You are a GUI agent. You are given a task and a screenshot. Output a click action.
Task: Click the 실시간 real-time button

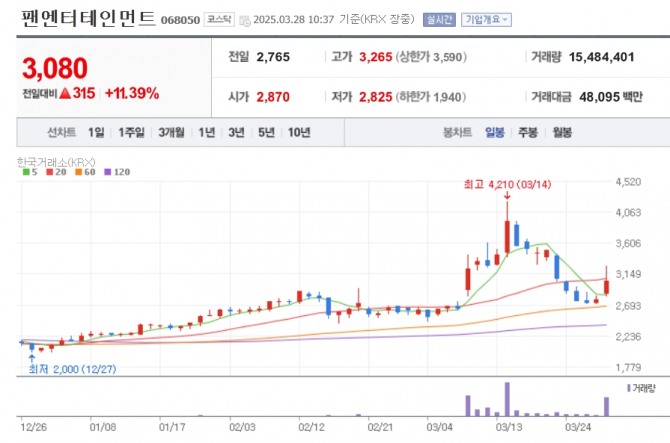pos(438,19)
